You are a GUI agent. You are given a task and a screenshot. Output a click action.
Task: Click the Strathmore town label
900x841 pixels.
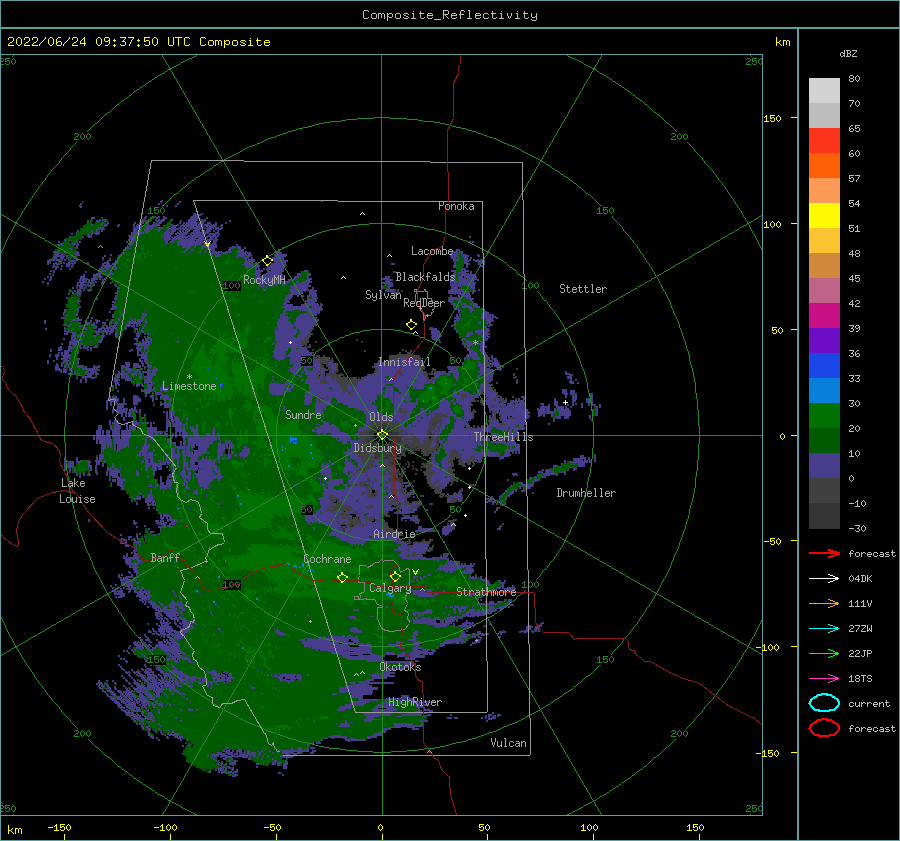pos(486,592)
